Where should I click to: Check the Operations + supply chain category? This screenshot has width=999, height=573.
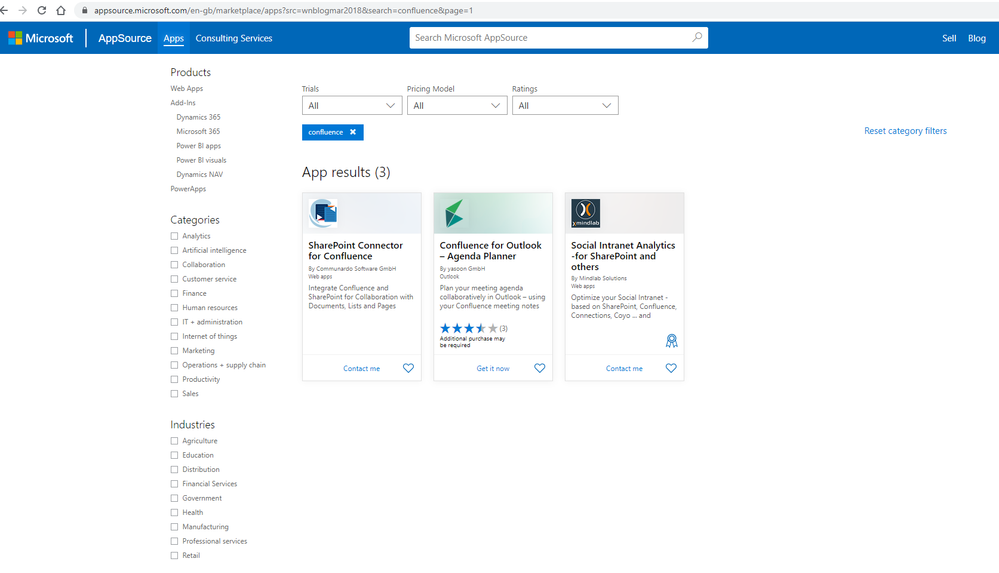174,365
